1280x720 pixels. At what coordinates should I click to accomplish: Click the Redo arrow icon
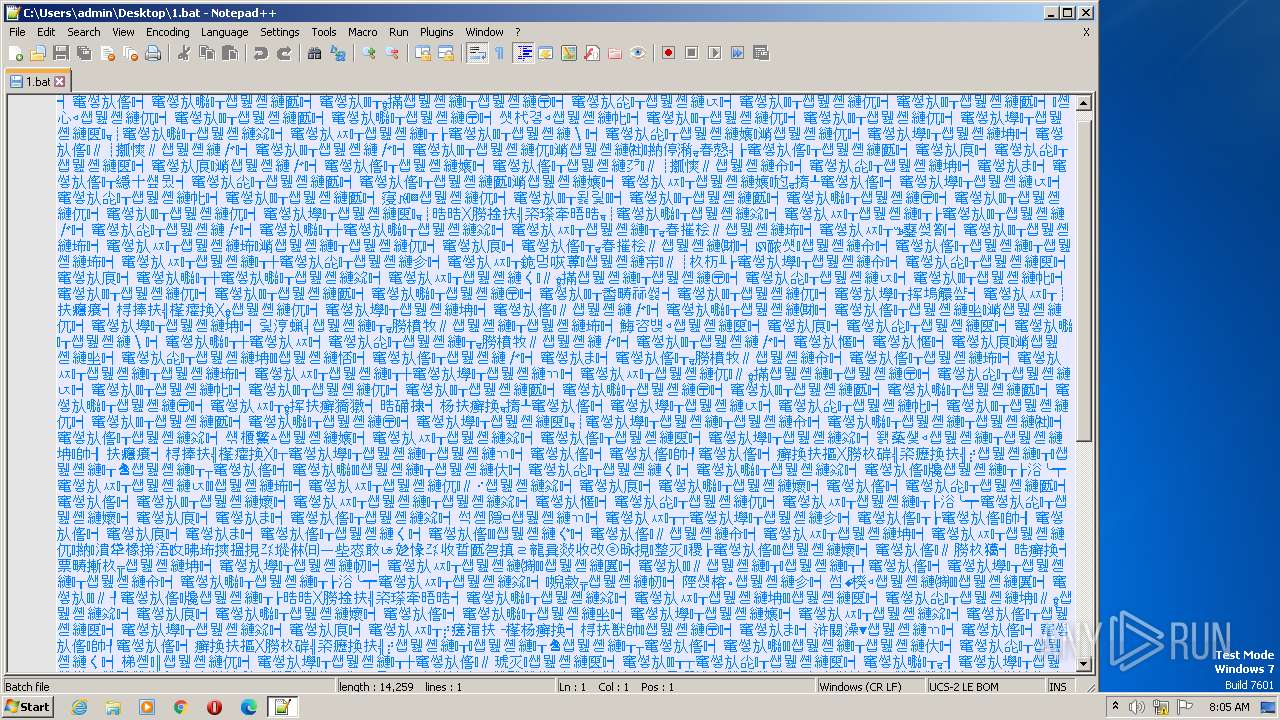(x=284, y=53)
